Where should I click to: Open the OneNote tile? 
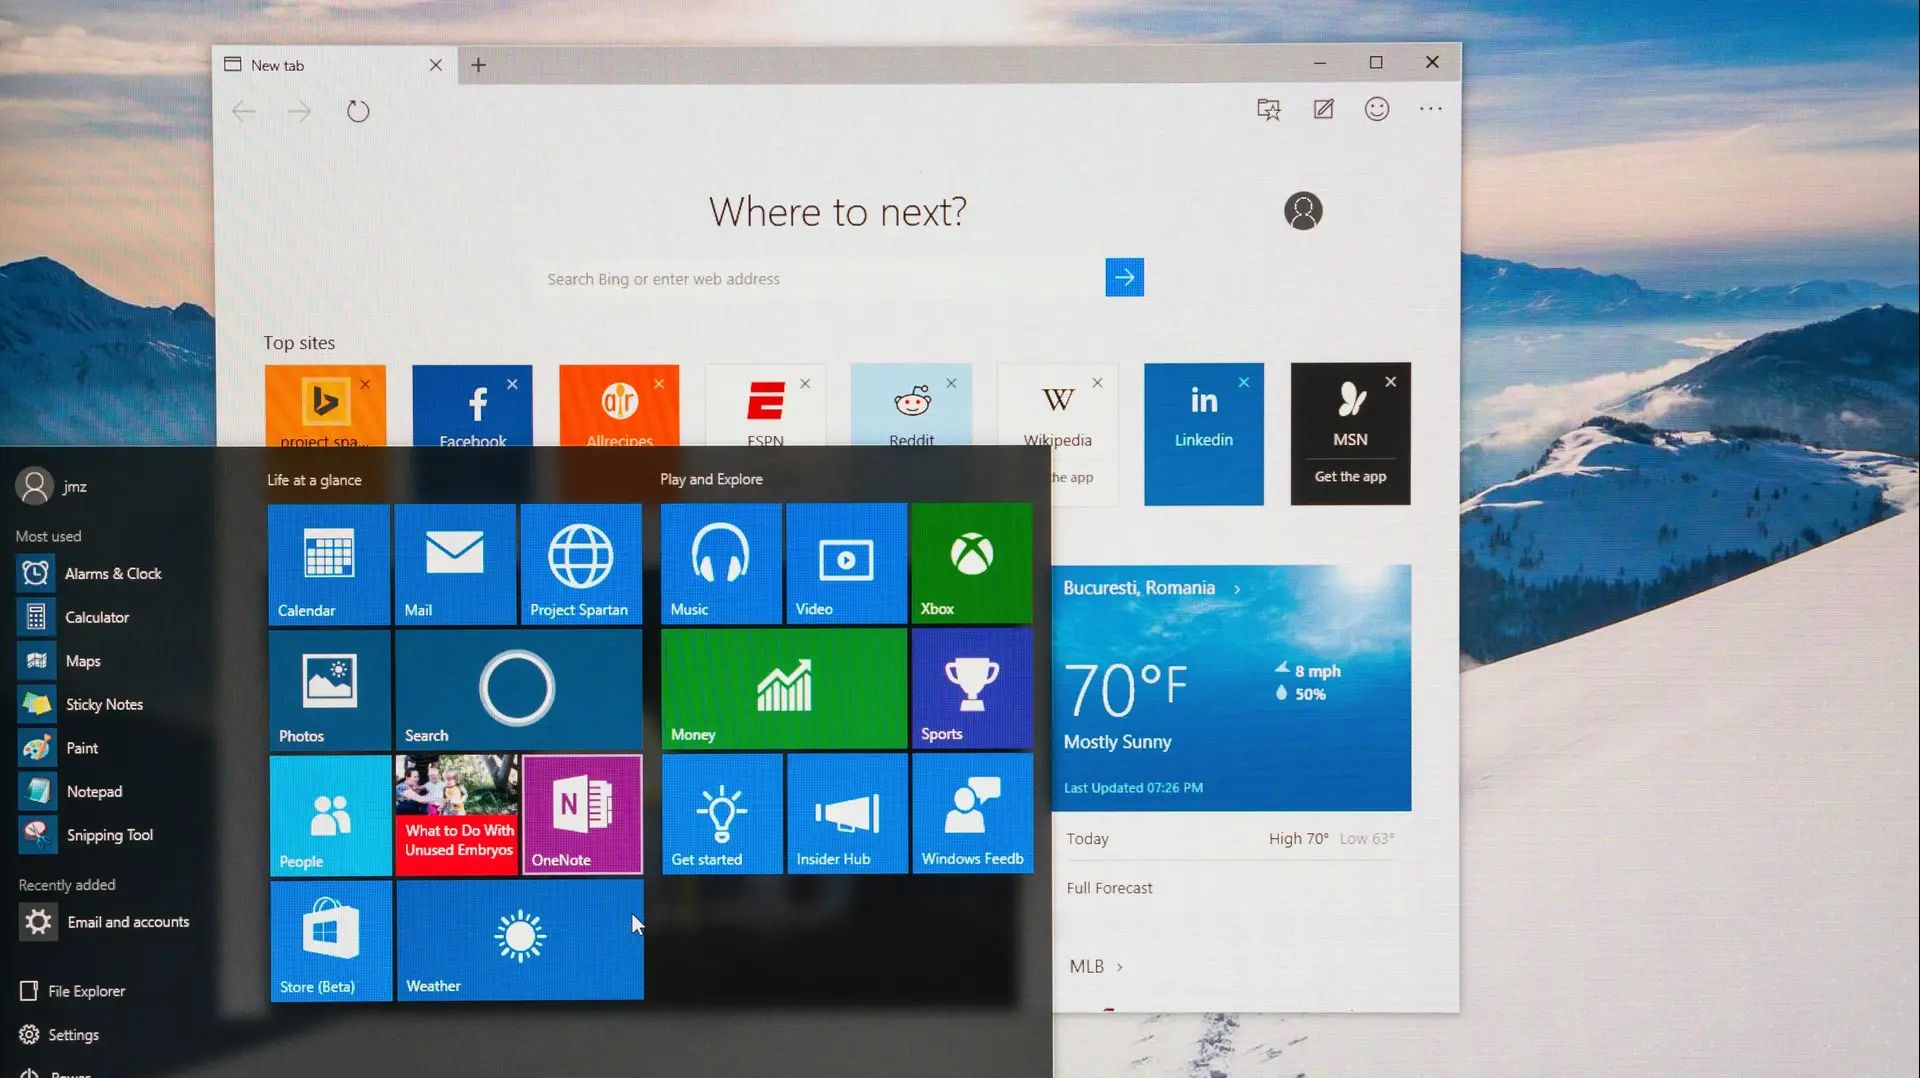pyautogui.click(x=583, y=815)
